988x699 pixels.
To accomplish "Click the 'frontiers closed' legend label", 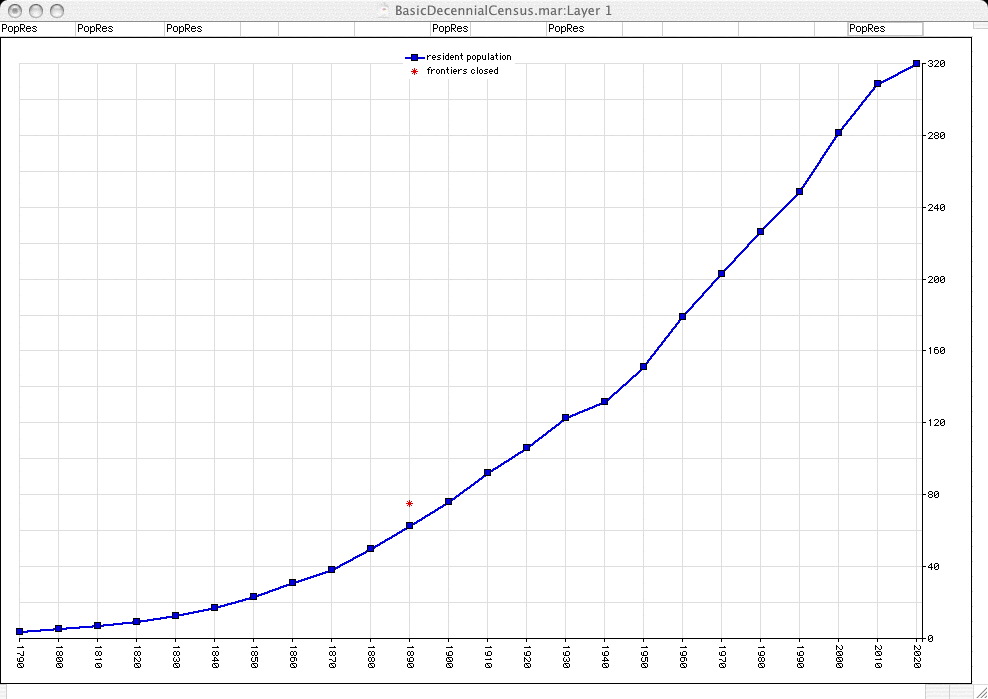I will pos(462,72).
